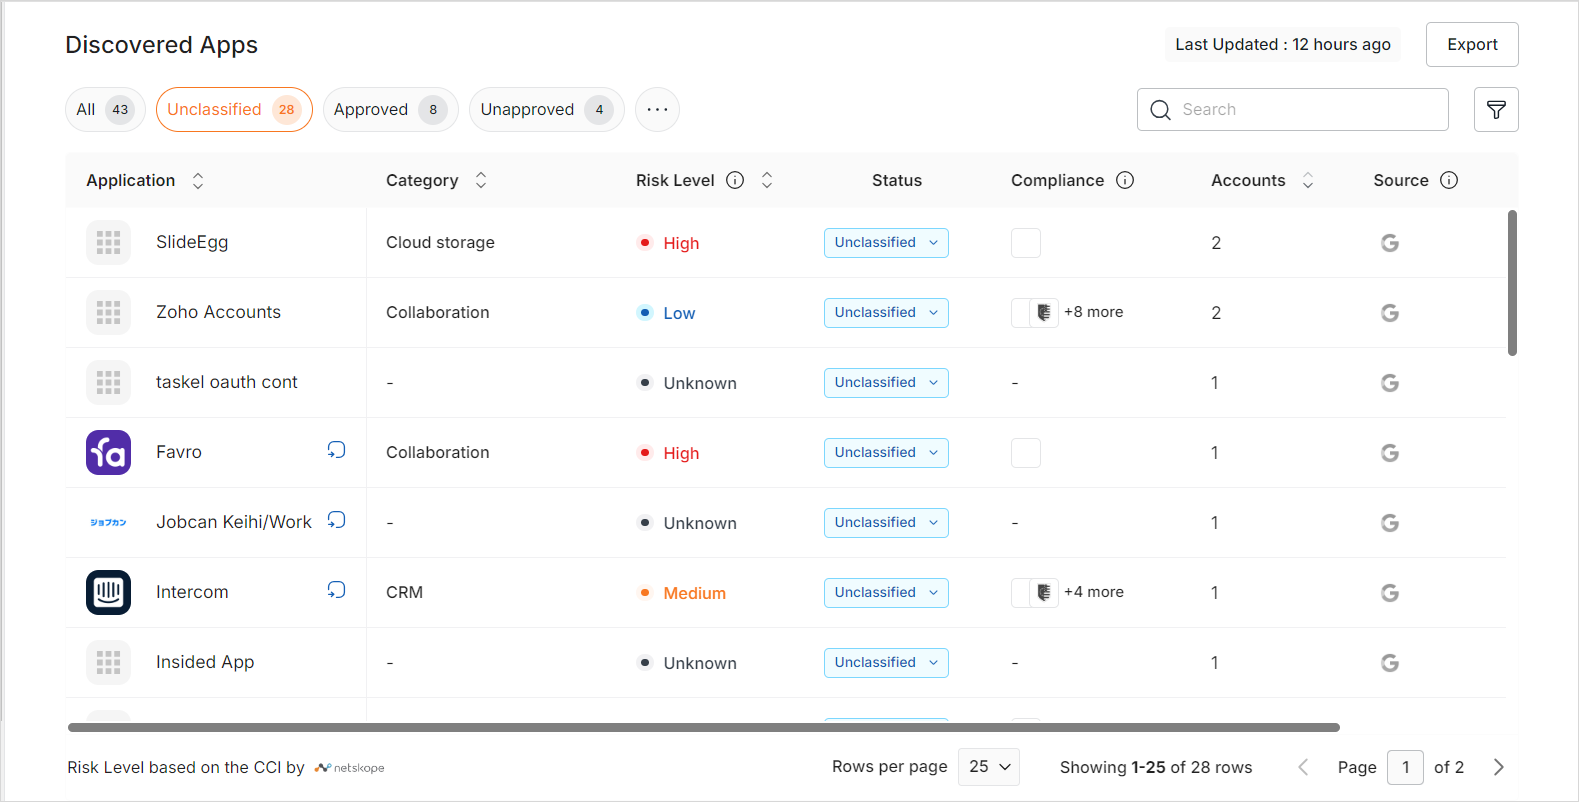1579x802 pixels.
Task: Show Source info tooltip icon
Action: pyautogui.click(x=1449, y=180)
